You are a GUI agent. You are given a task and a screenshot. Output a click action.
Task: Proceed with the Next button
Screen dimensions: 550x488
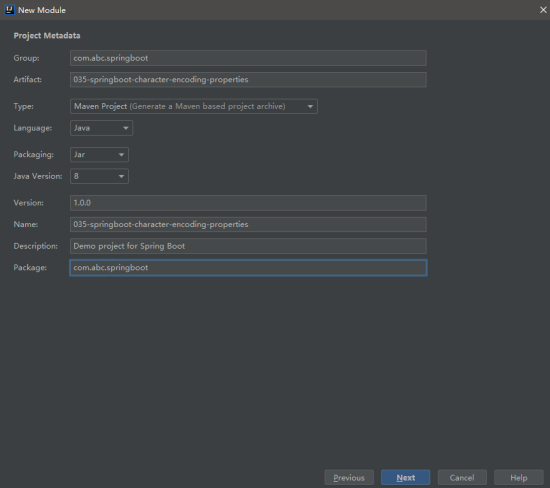tap(405, 477)
